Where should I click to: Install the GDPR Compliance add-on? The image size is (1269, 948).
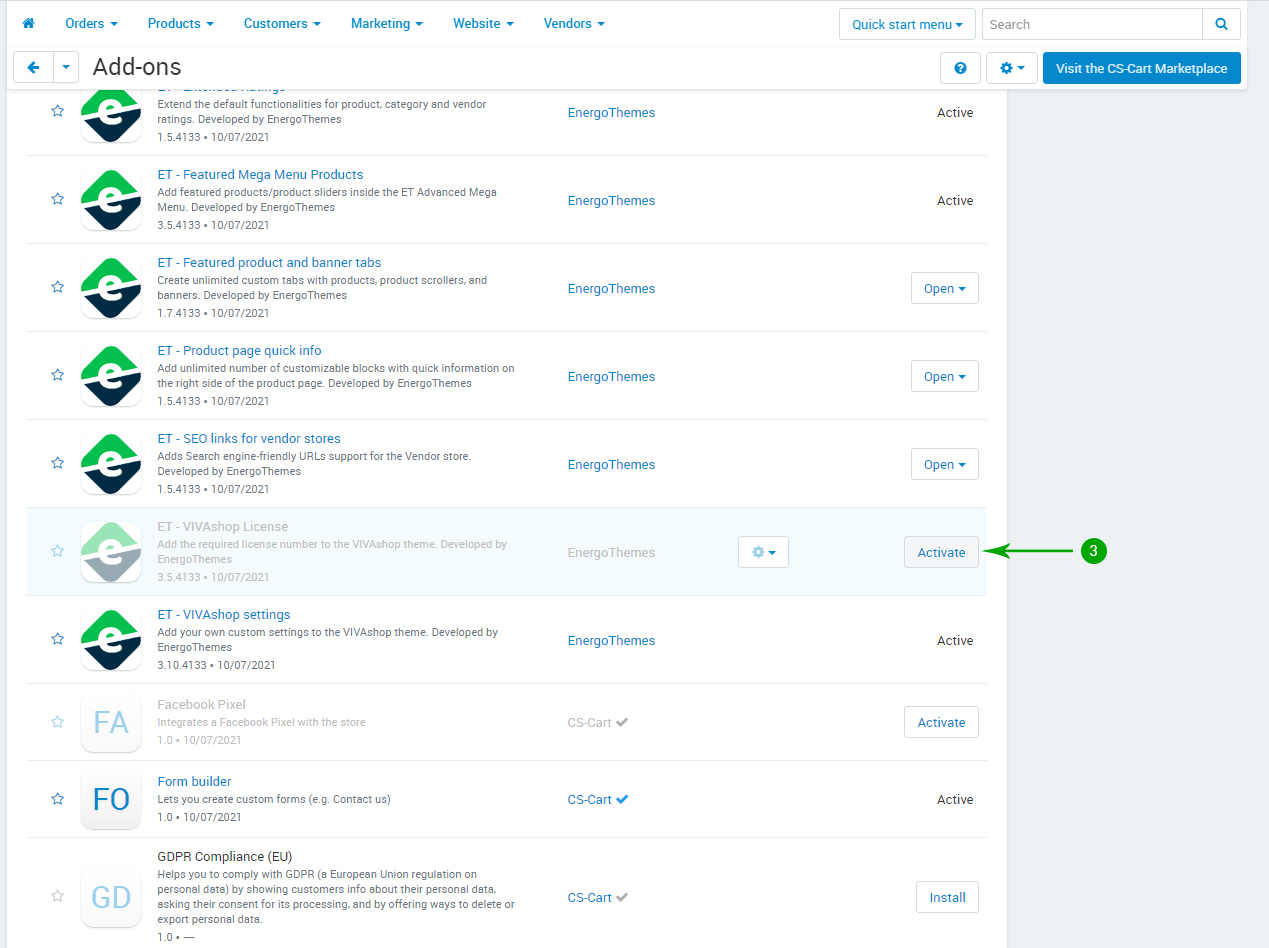947,897
